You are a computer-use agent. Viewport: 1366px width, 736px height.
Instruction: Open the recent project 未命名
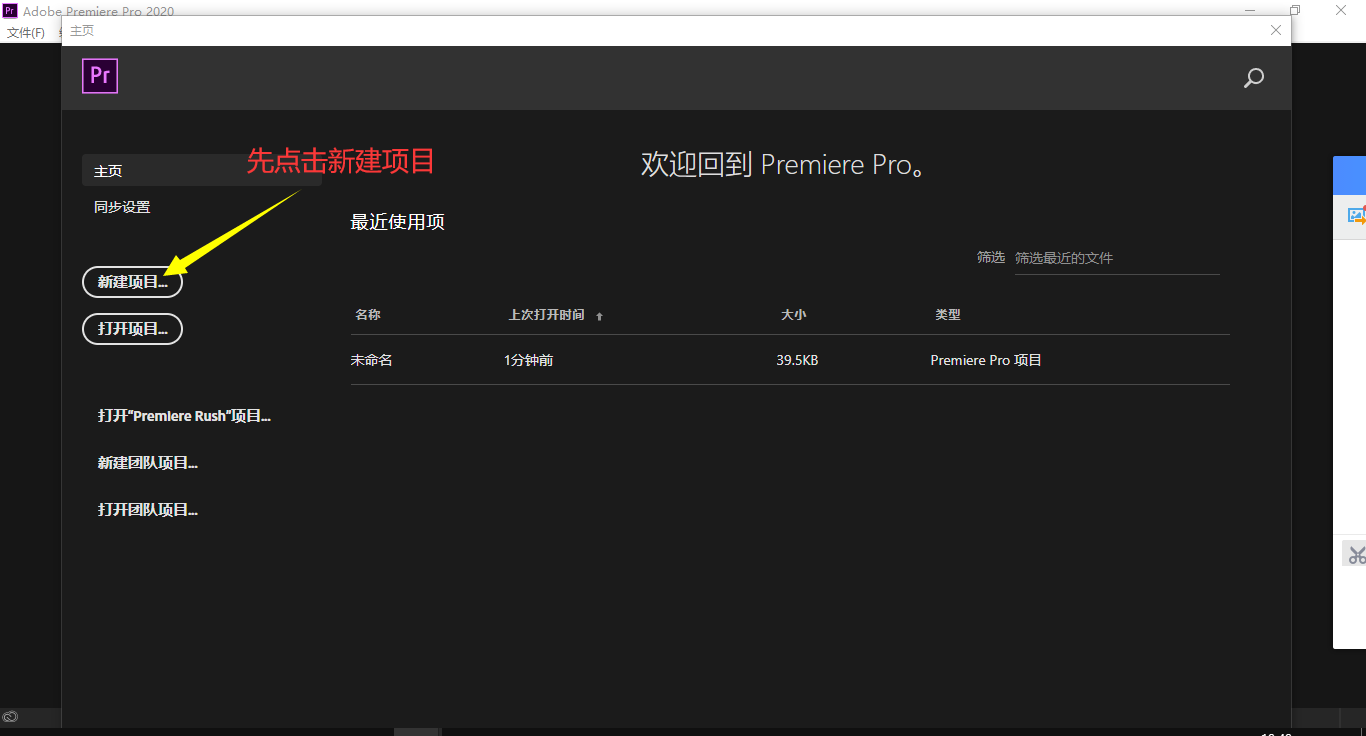tap(371, 360)
